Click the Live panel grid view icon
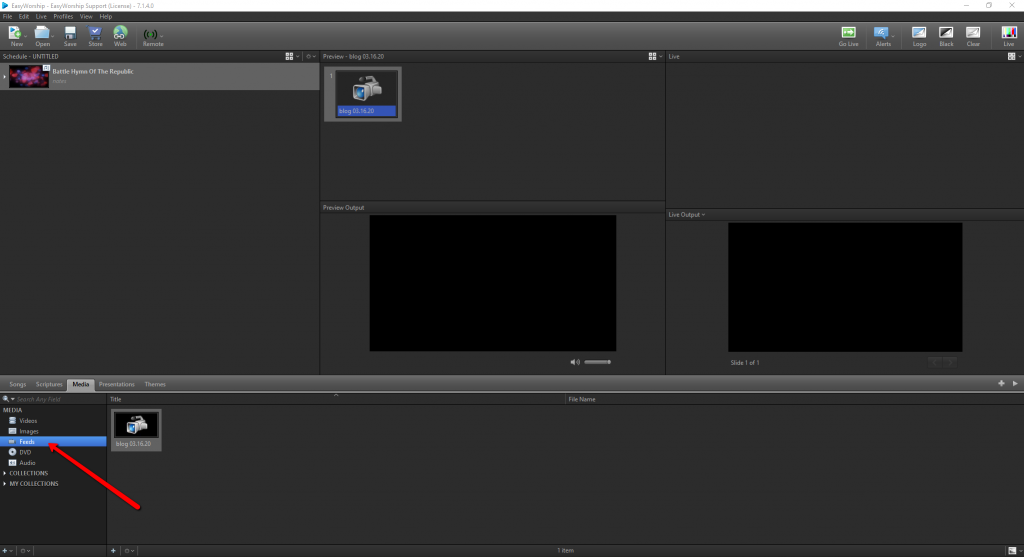 click(x=1012, y=57)
